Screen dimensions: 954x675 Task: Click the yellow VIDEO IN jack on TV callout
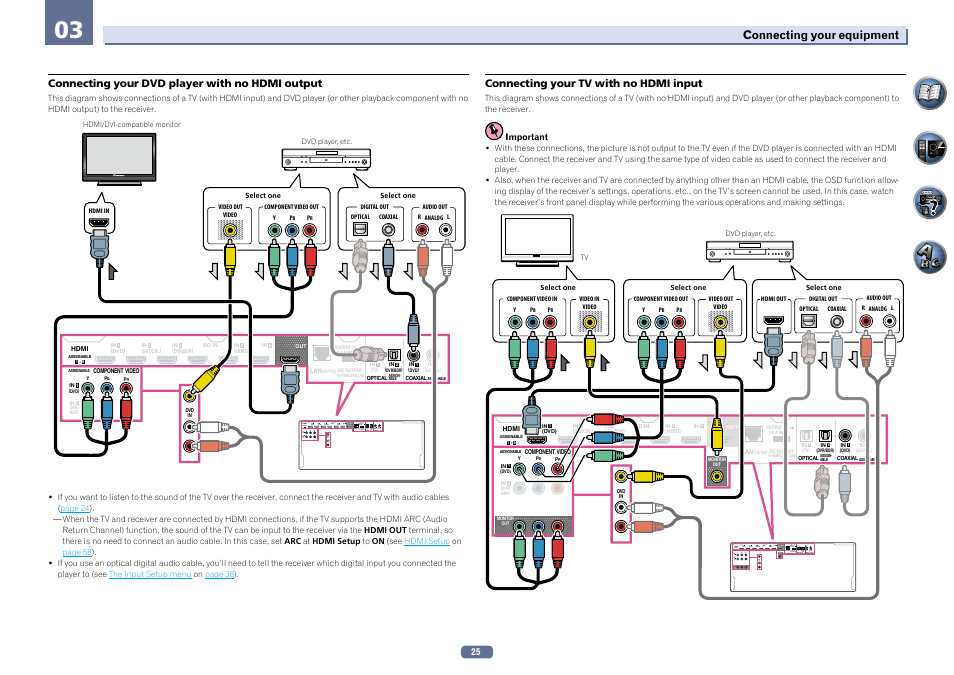589,322
